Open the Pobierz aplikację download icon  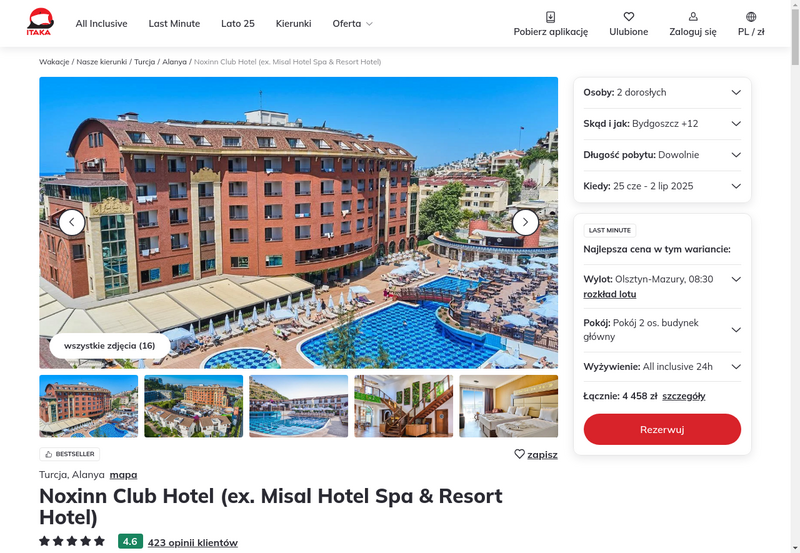point(551,17)
